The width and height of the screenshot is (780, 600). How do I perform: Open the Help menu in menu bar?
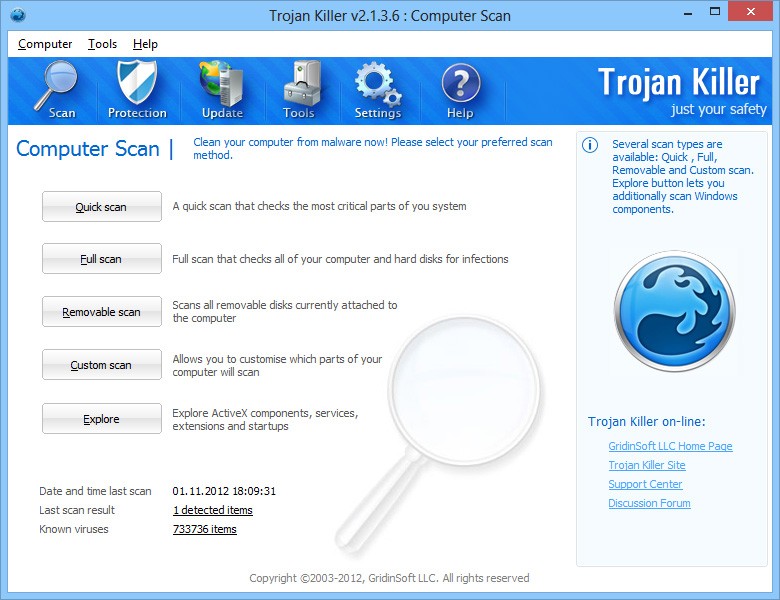pos(145,44)
